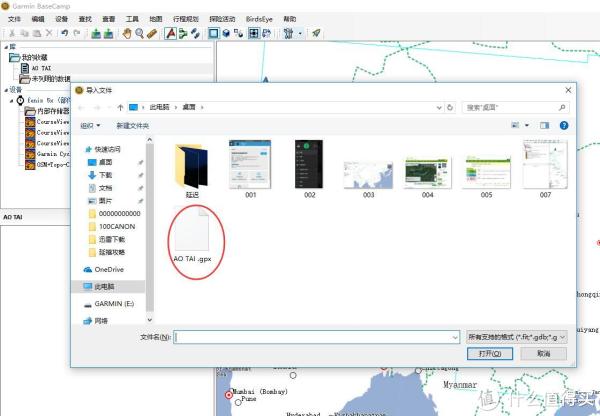The height and width of the screenshot is (416, 600).
Task: Open the BirdsEye menu
Action: point(259,19)
